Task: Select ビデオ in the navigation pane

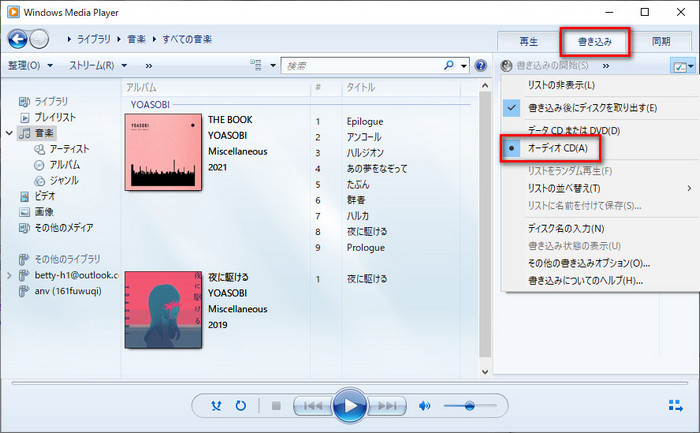Action: pyautogui.click(x=45, y=196)
